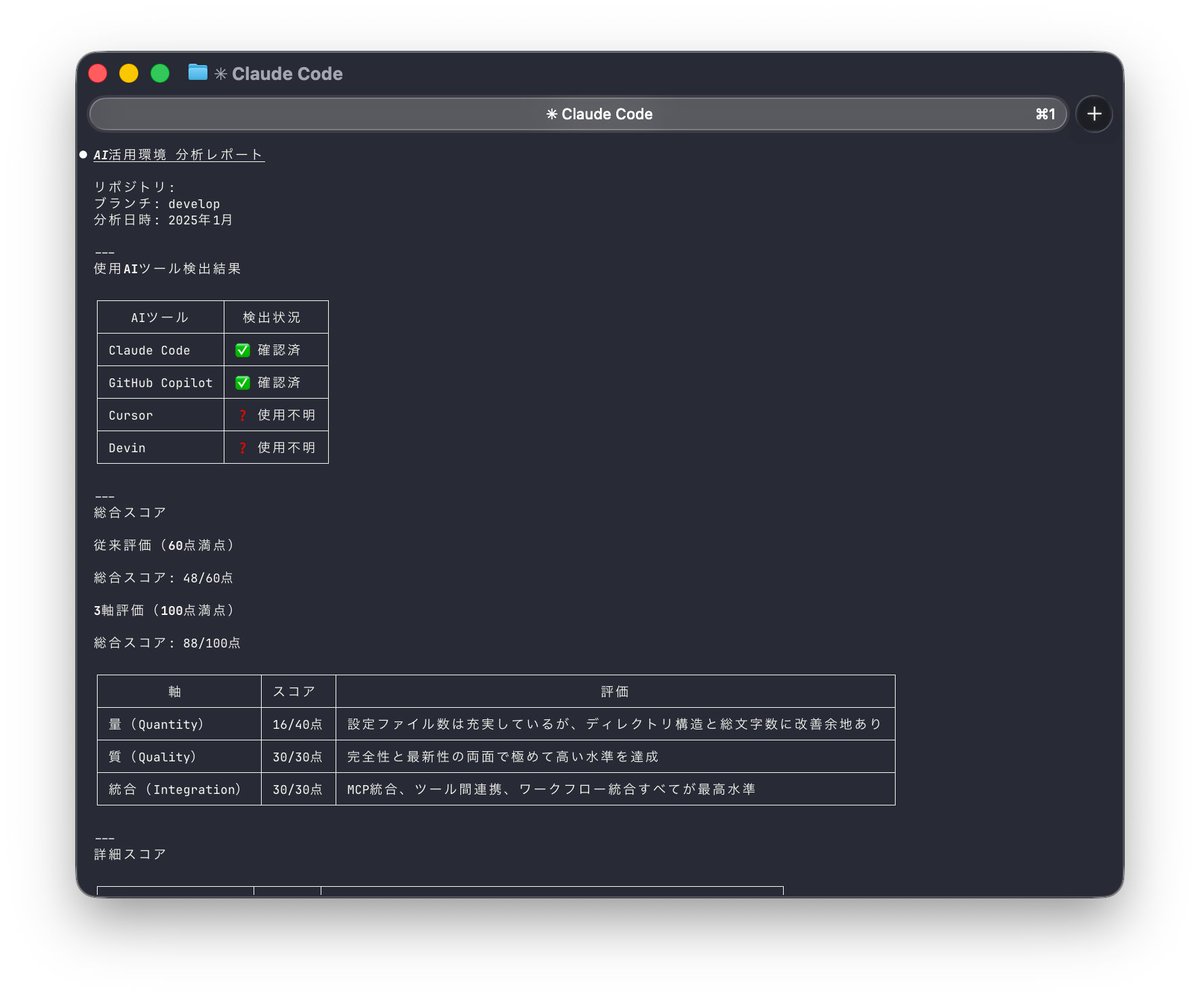Image resolution: width=1200 pixels, height=998 pixels.
Task: Open a new tab with plus button
Action: 1094,114
